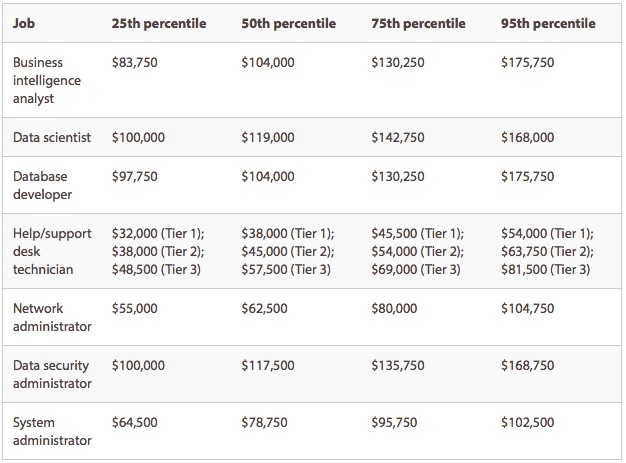Screen dimensions: 626x463
Task: Click the 25th percentile column header
Action: coord(159,23)
